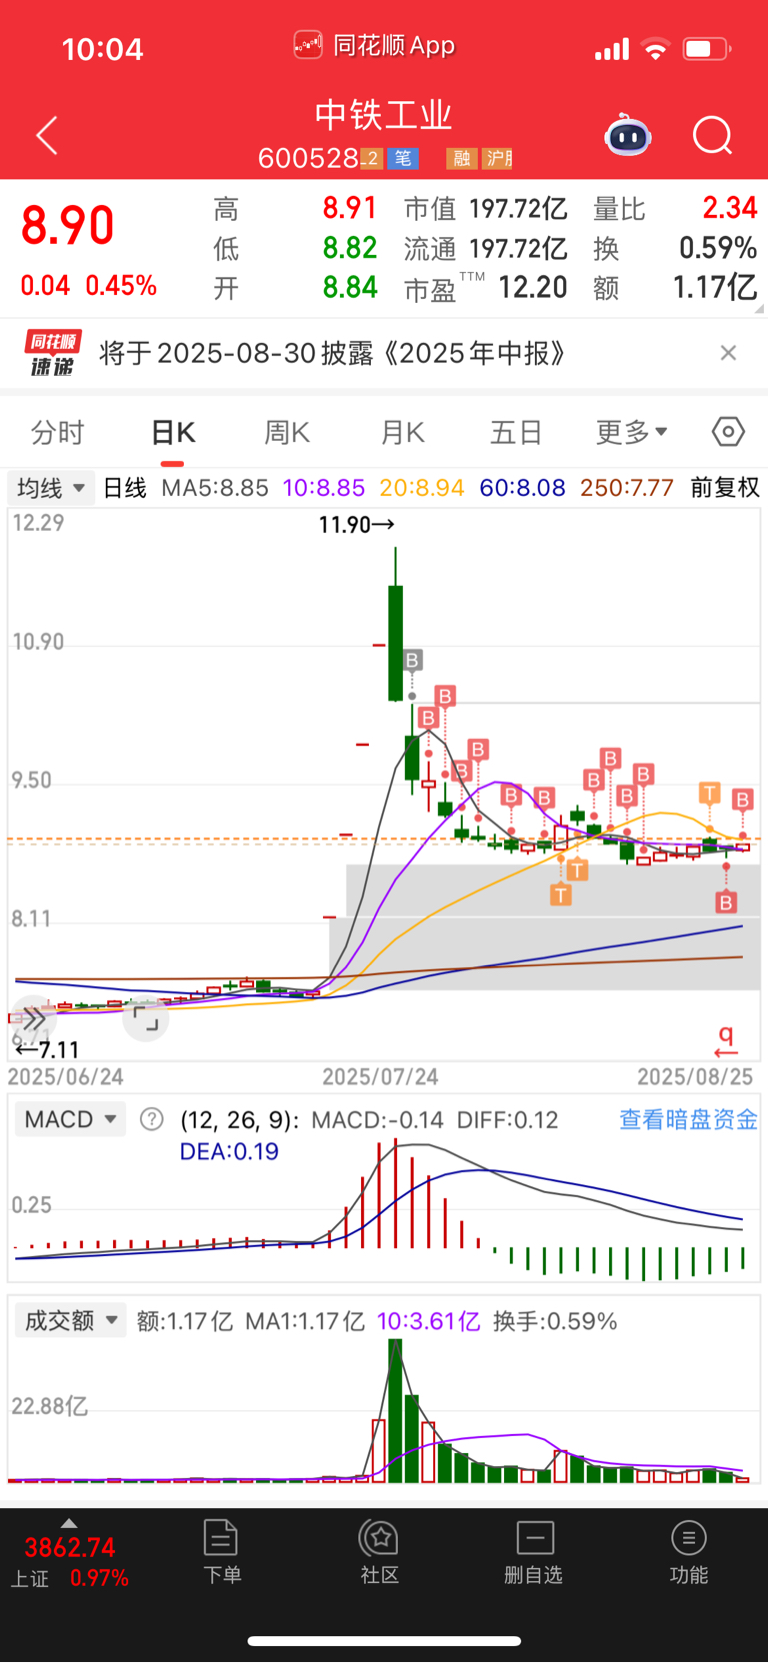Tap the tallest green candlestick on chart
Viewport: 768px width, 1663px height.
pyautogui.click(x=396, y=642)
